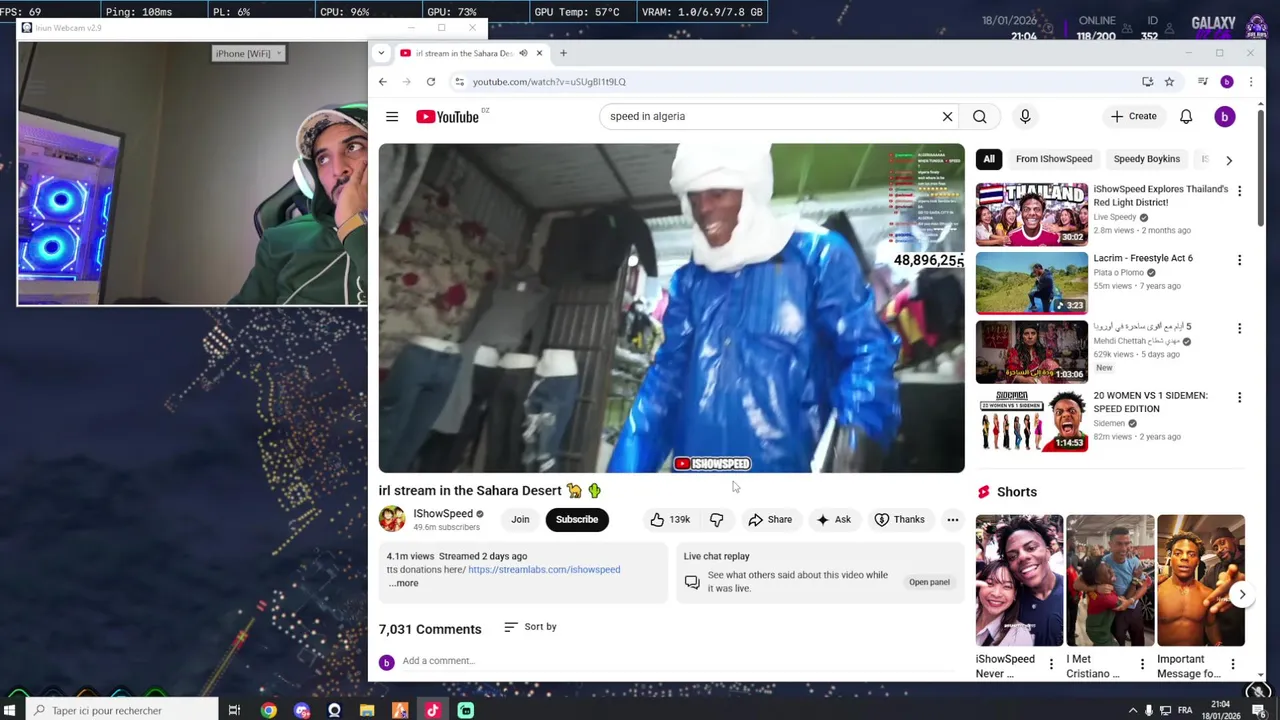
Task: Click the Chrome address bar URL
Action: 549,82
